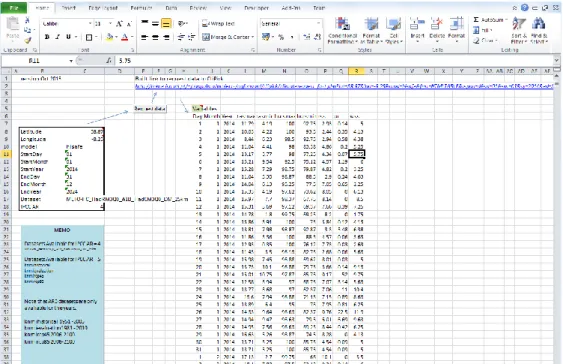Click Decrease Indent icon
Viewport: 563px width, 364px height.
click(x=181, y=37)
